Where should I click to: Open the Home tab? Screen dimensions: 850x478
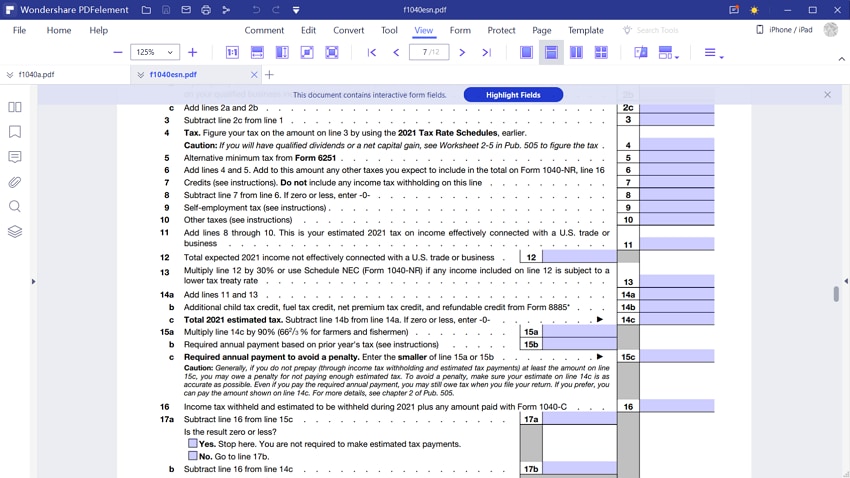point(59,30)
